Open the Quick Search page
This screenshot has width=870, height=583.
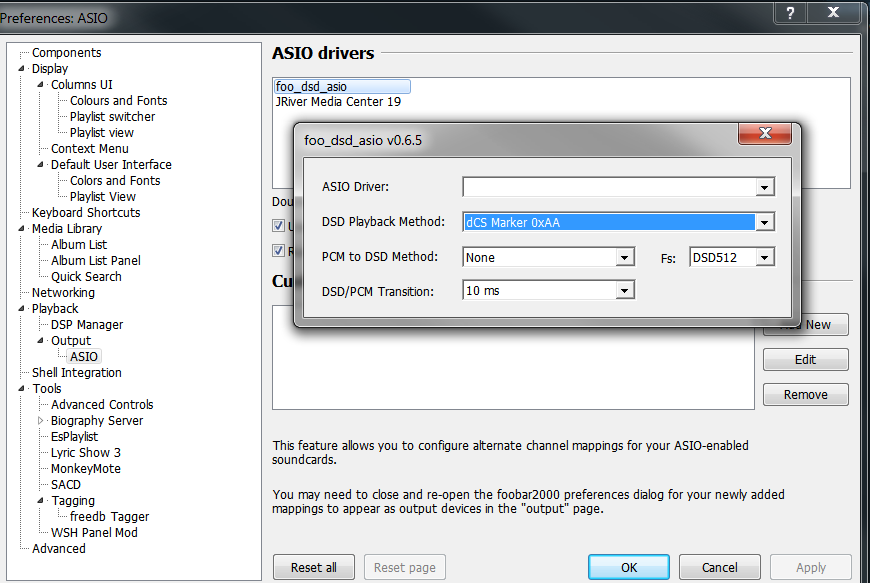(x=86, y=277)
